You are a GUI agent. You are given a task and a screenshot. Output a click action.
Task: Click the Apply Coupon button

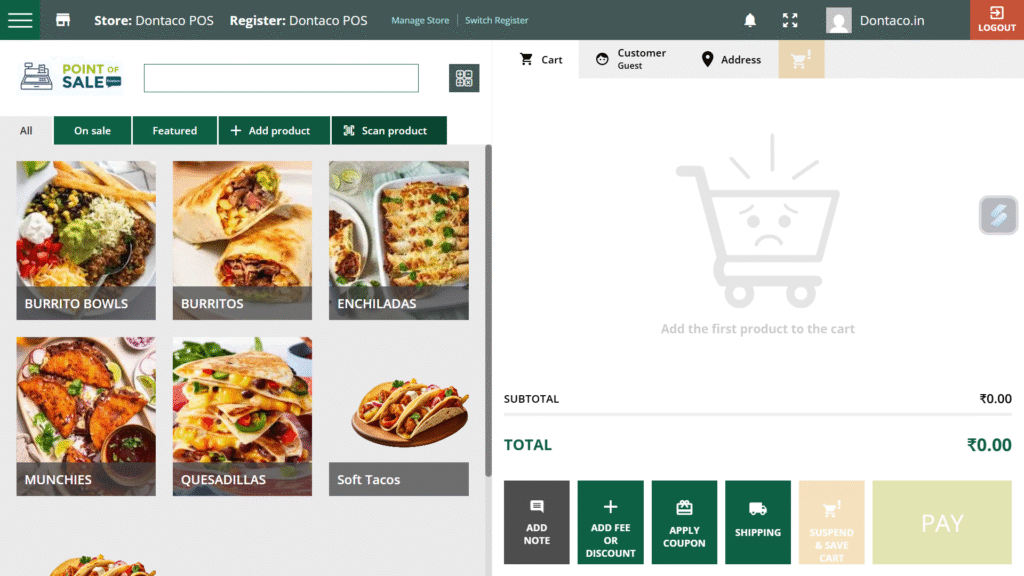(x=684, y=522)
